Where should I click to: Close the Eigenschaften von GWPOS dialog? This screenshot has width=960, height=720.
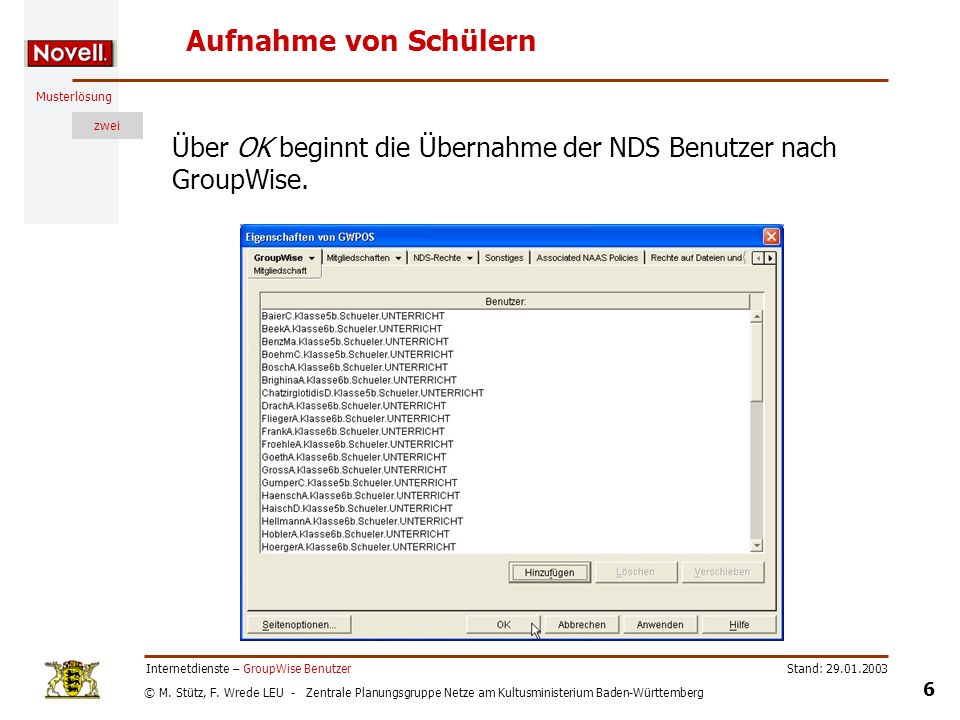[x=771, y=236]
